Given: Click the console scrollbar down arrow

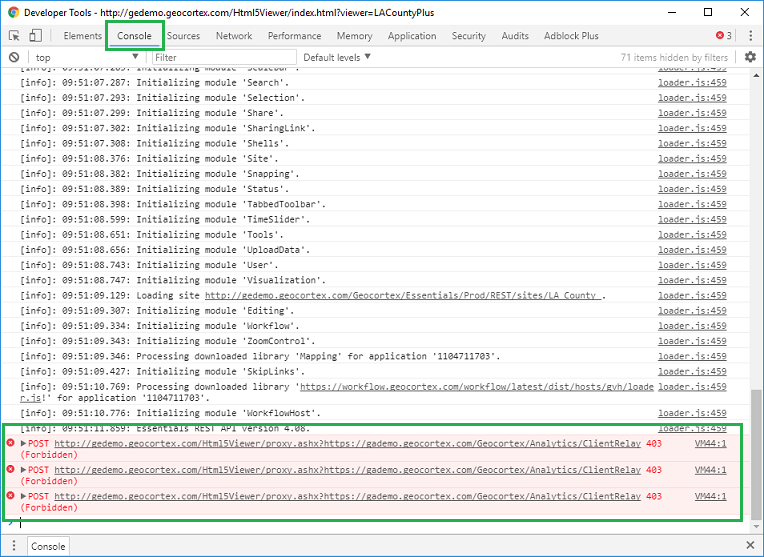Looking at the screenshot, I should coord(756,526).
